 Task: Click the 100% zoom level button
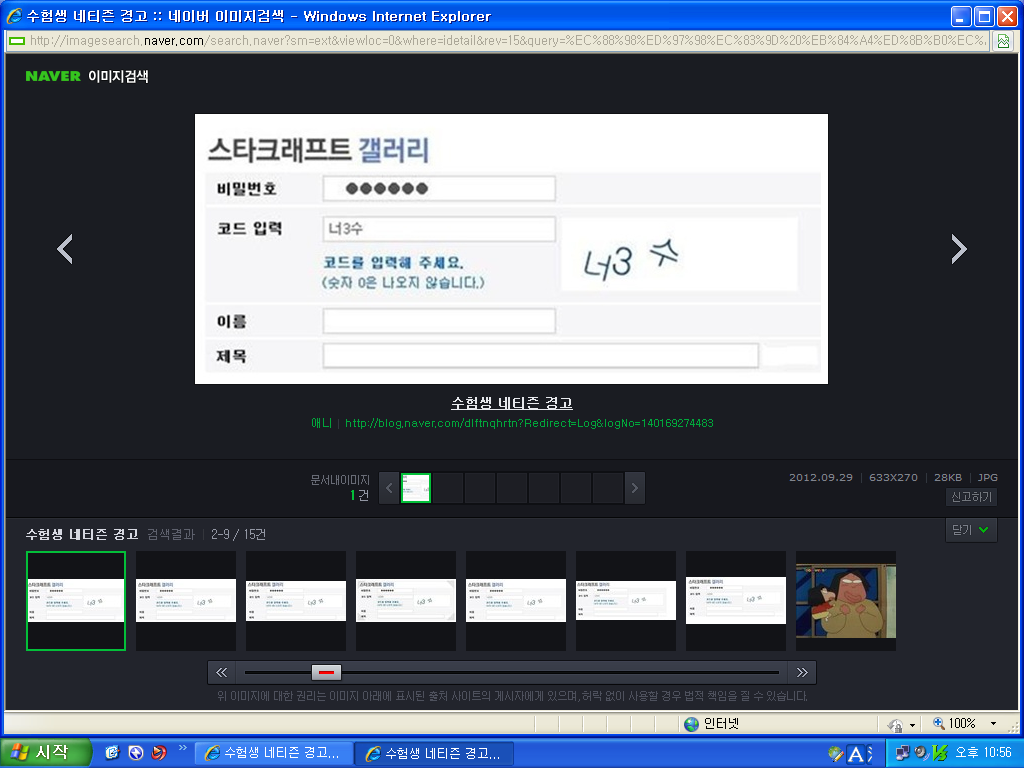(954, 724)
